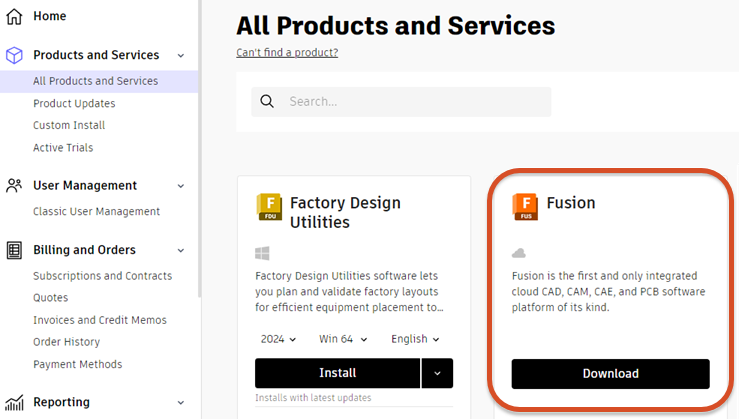The height and width of the screenshot is (419, 739).
Task: Open the Install button's arrow dropdown
Action: (437, 373)
